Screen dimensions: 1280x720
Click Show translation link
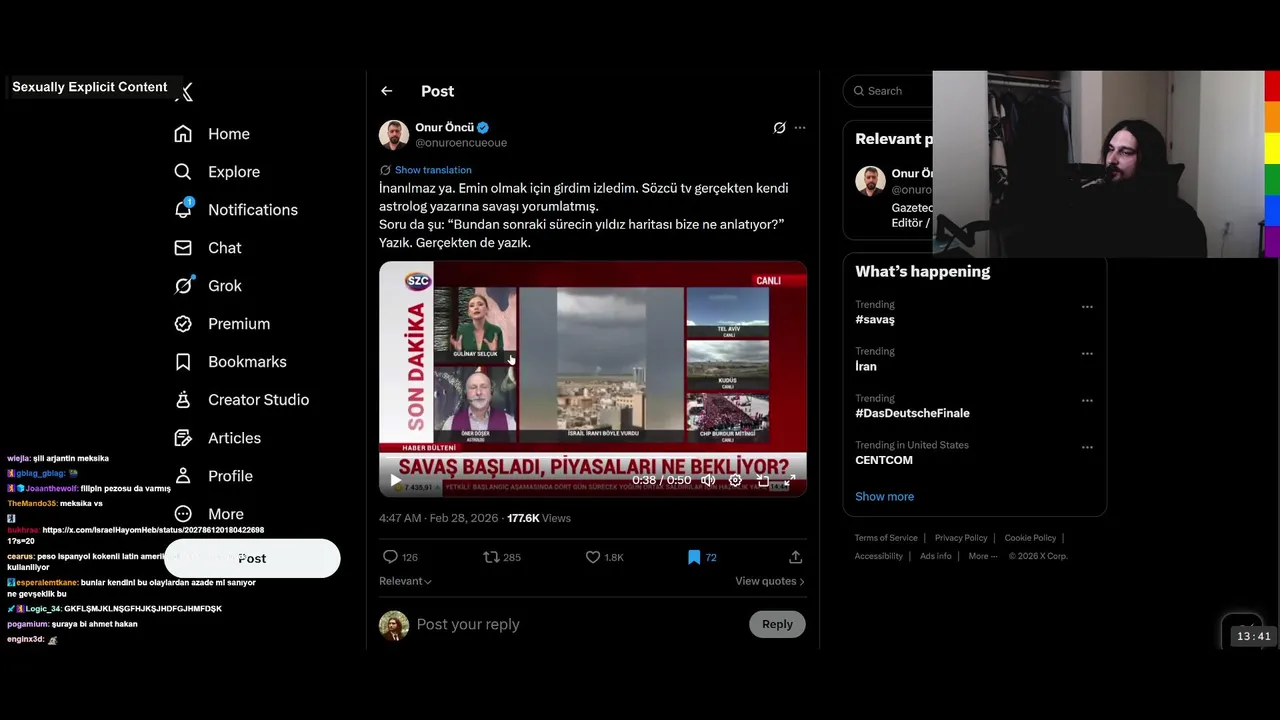(x=433, y=170)
